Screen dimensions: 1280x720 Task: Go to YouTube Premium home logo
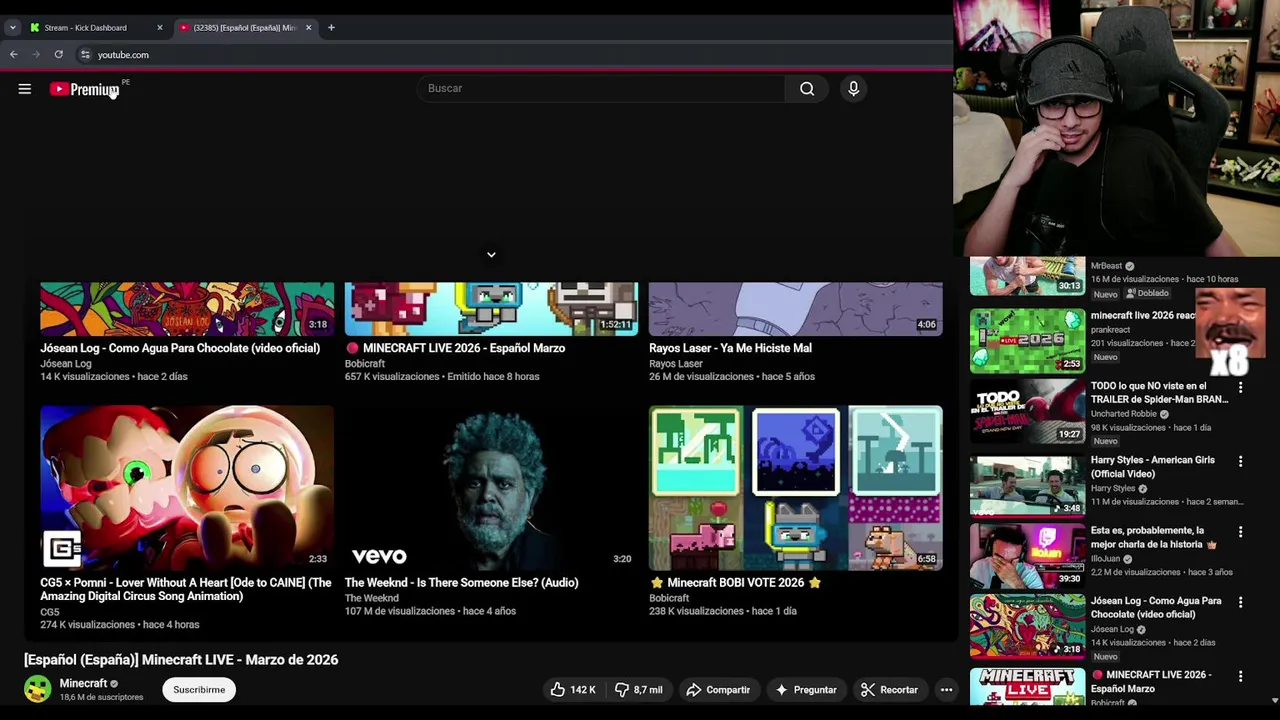[x=85, y=89]
